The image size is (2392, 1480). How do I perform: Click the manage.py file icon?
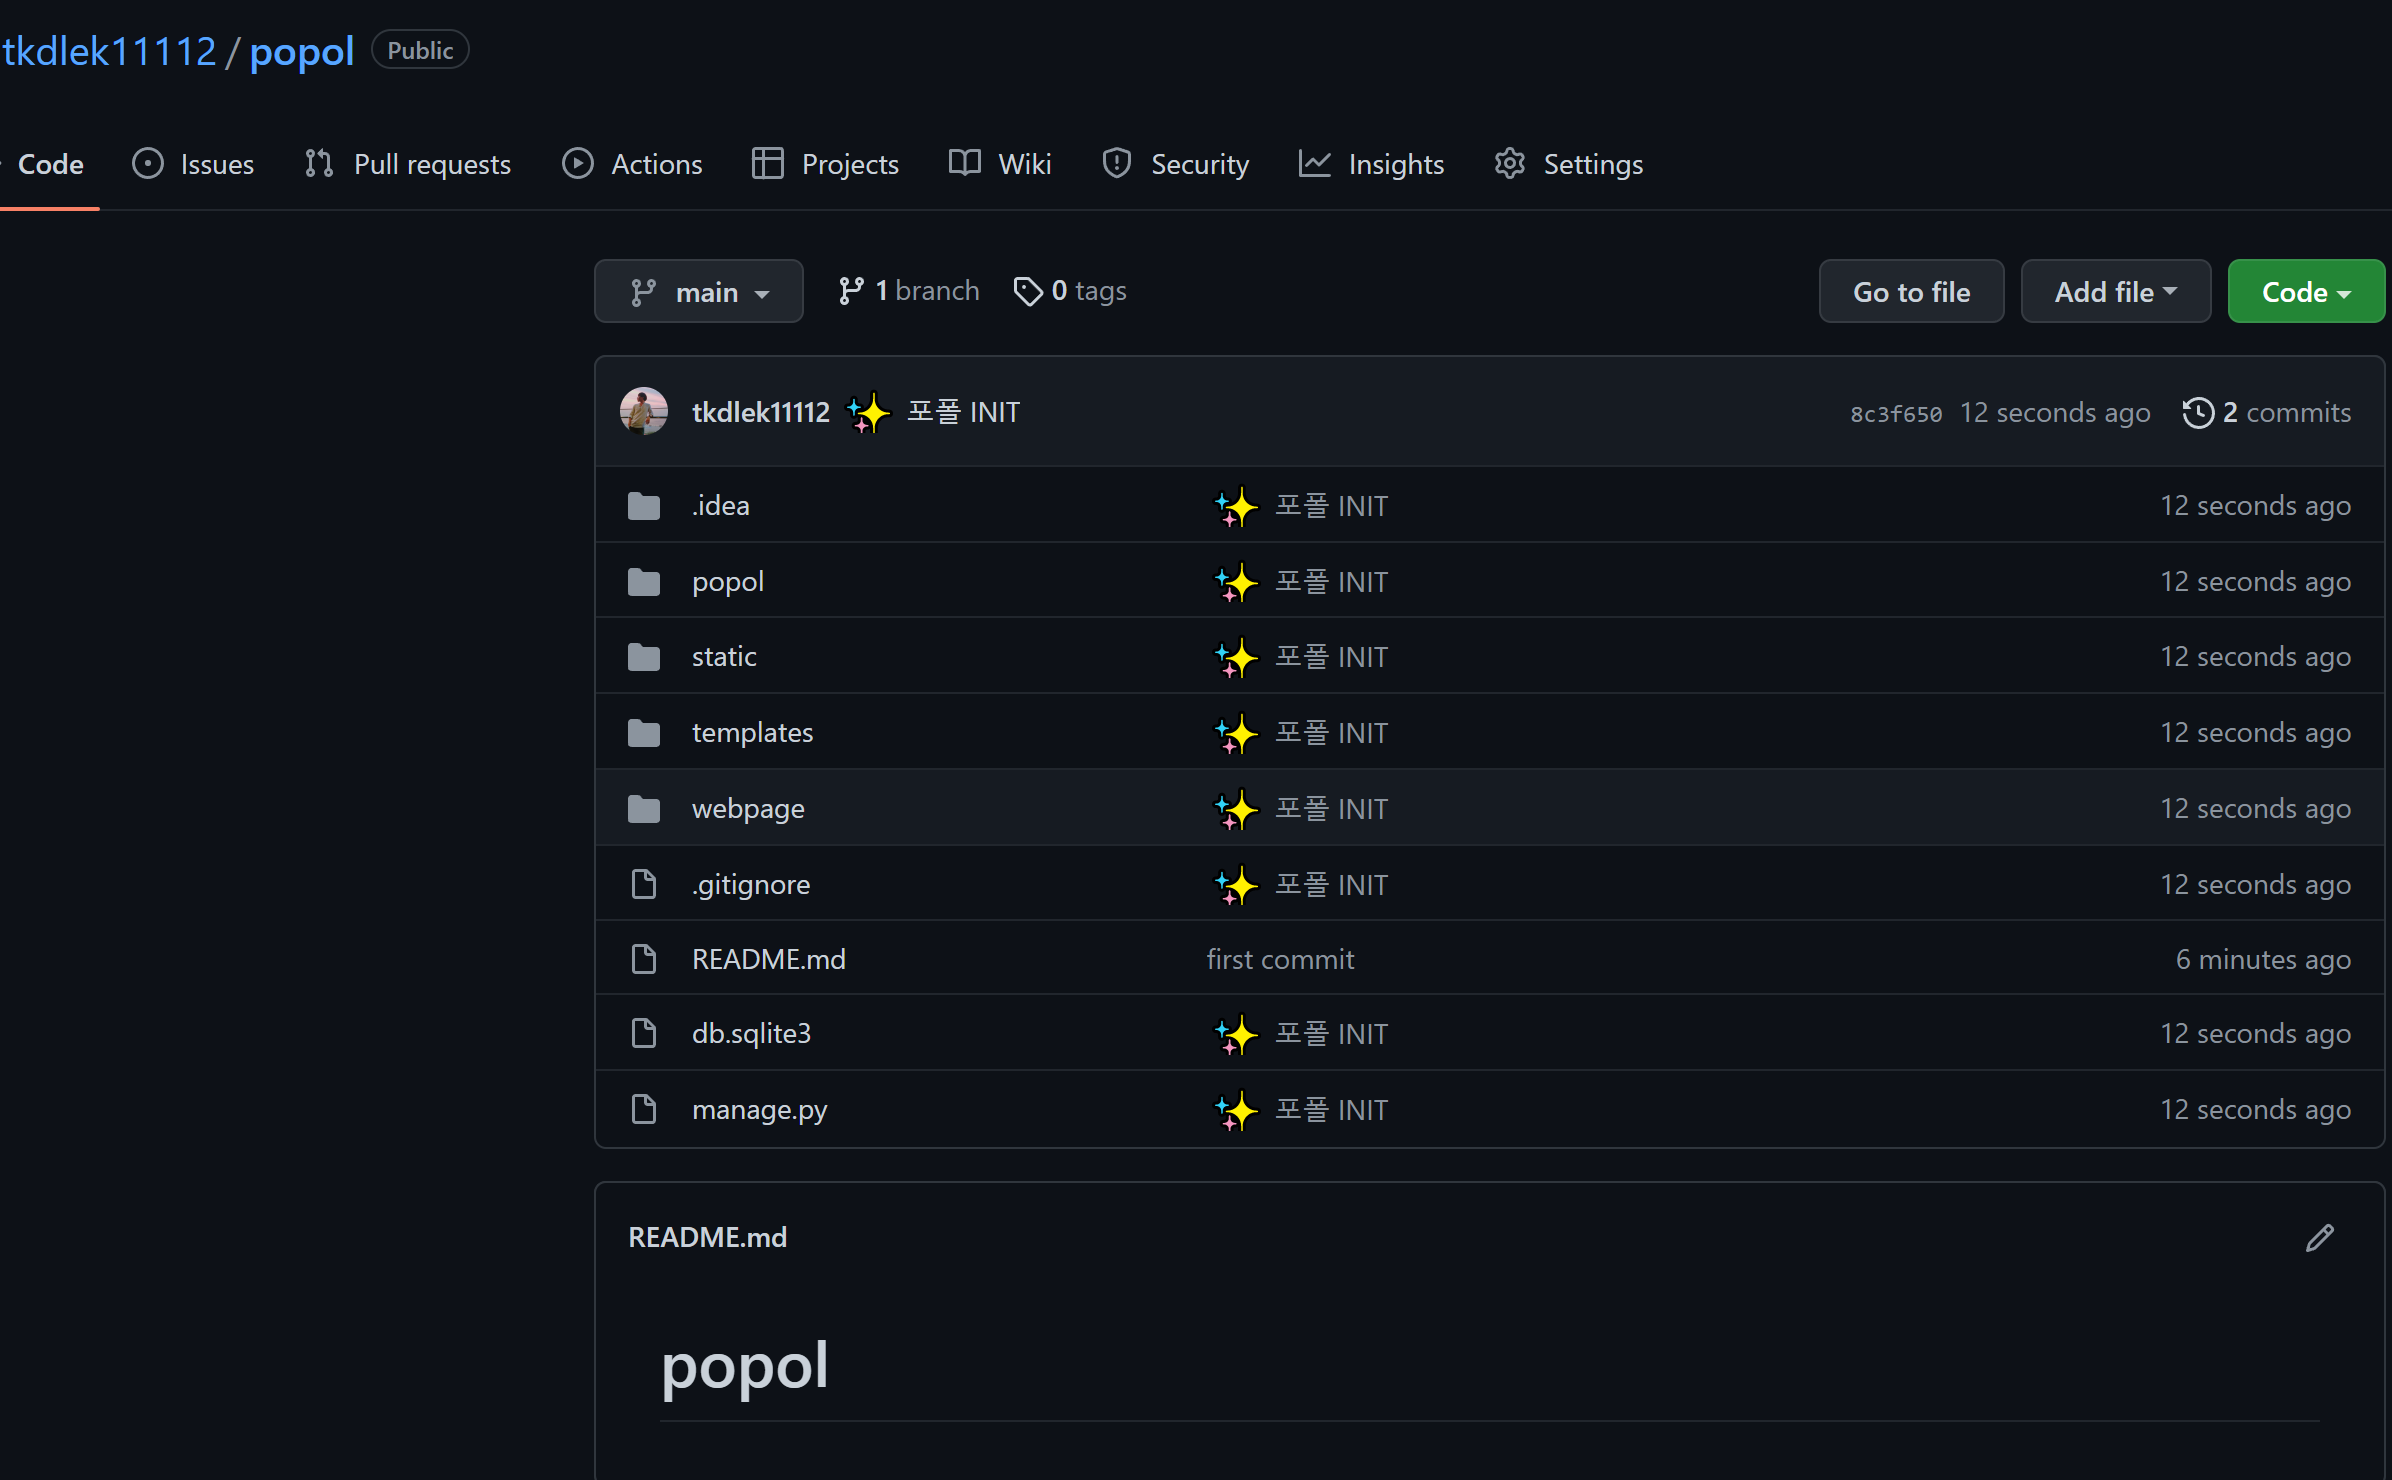pyautogui.click(x=644, y=1109)
